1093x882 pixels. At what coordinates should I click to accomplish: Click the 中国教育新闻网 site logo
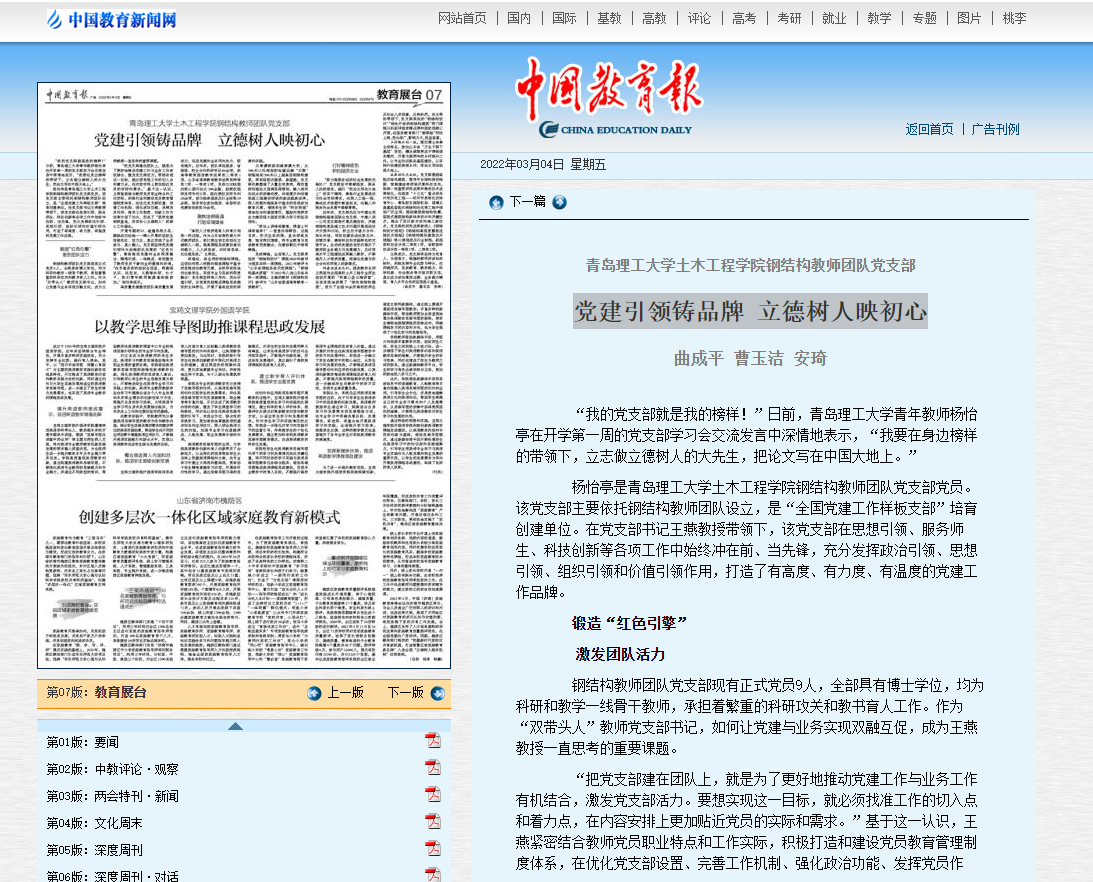point(111,19)
